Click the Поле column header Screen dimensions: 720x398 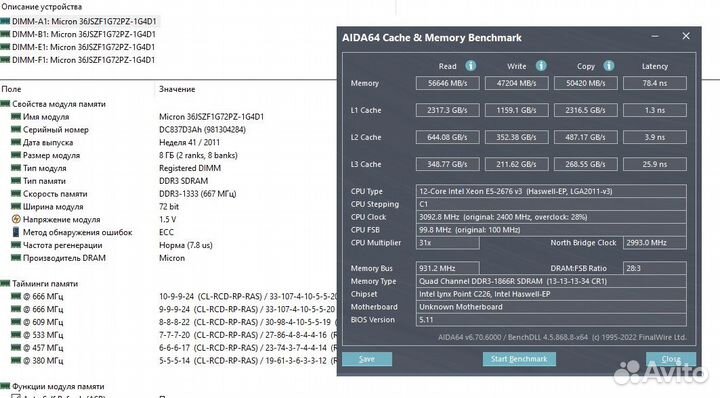[11, 89]
